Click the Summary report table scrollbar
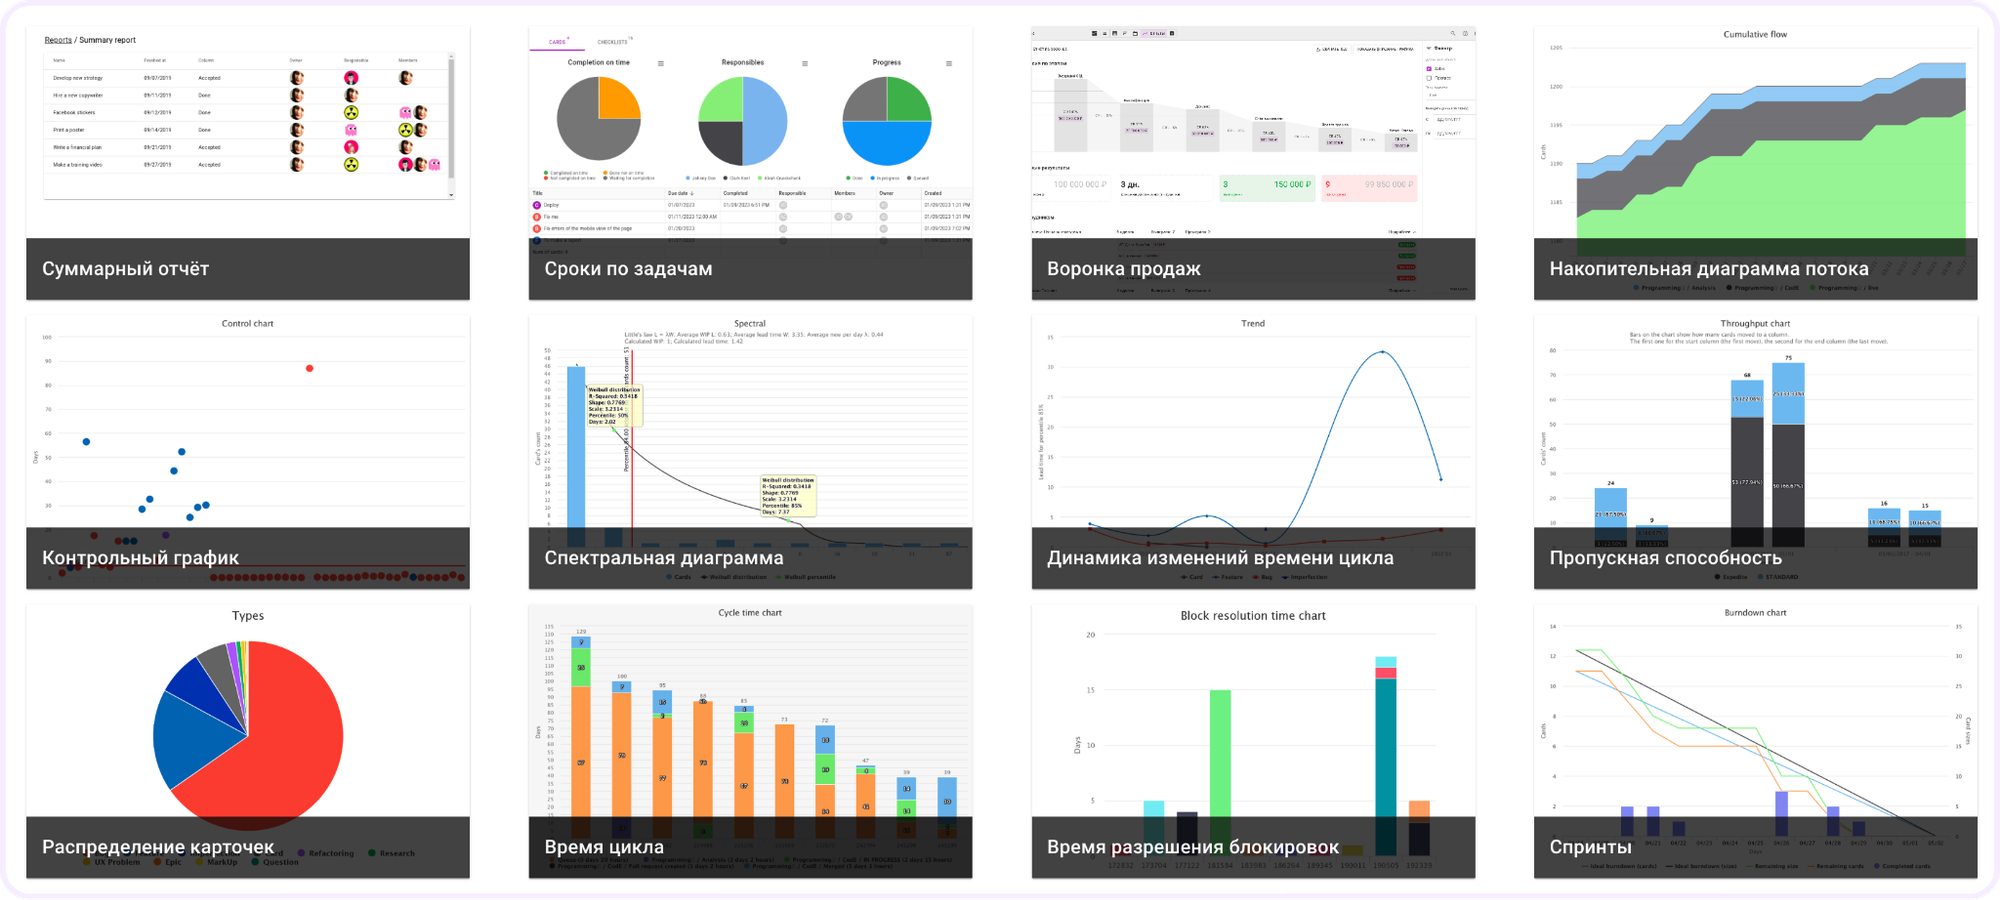This screenshot has width=2000, height=900. (451, 125)
